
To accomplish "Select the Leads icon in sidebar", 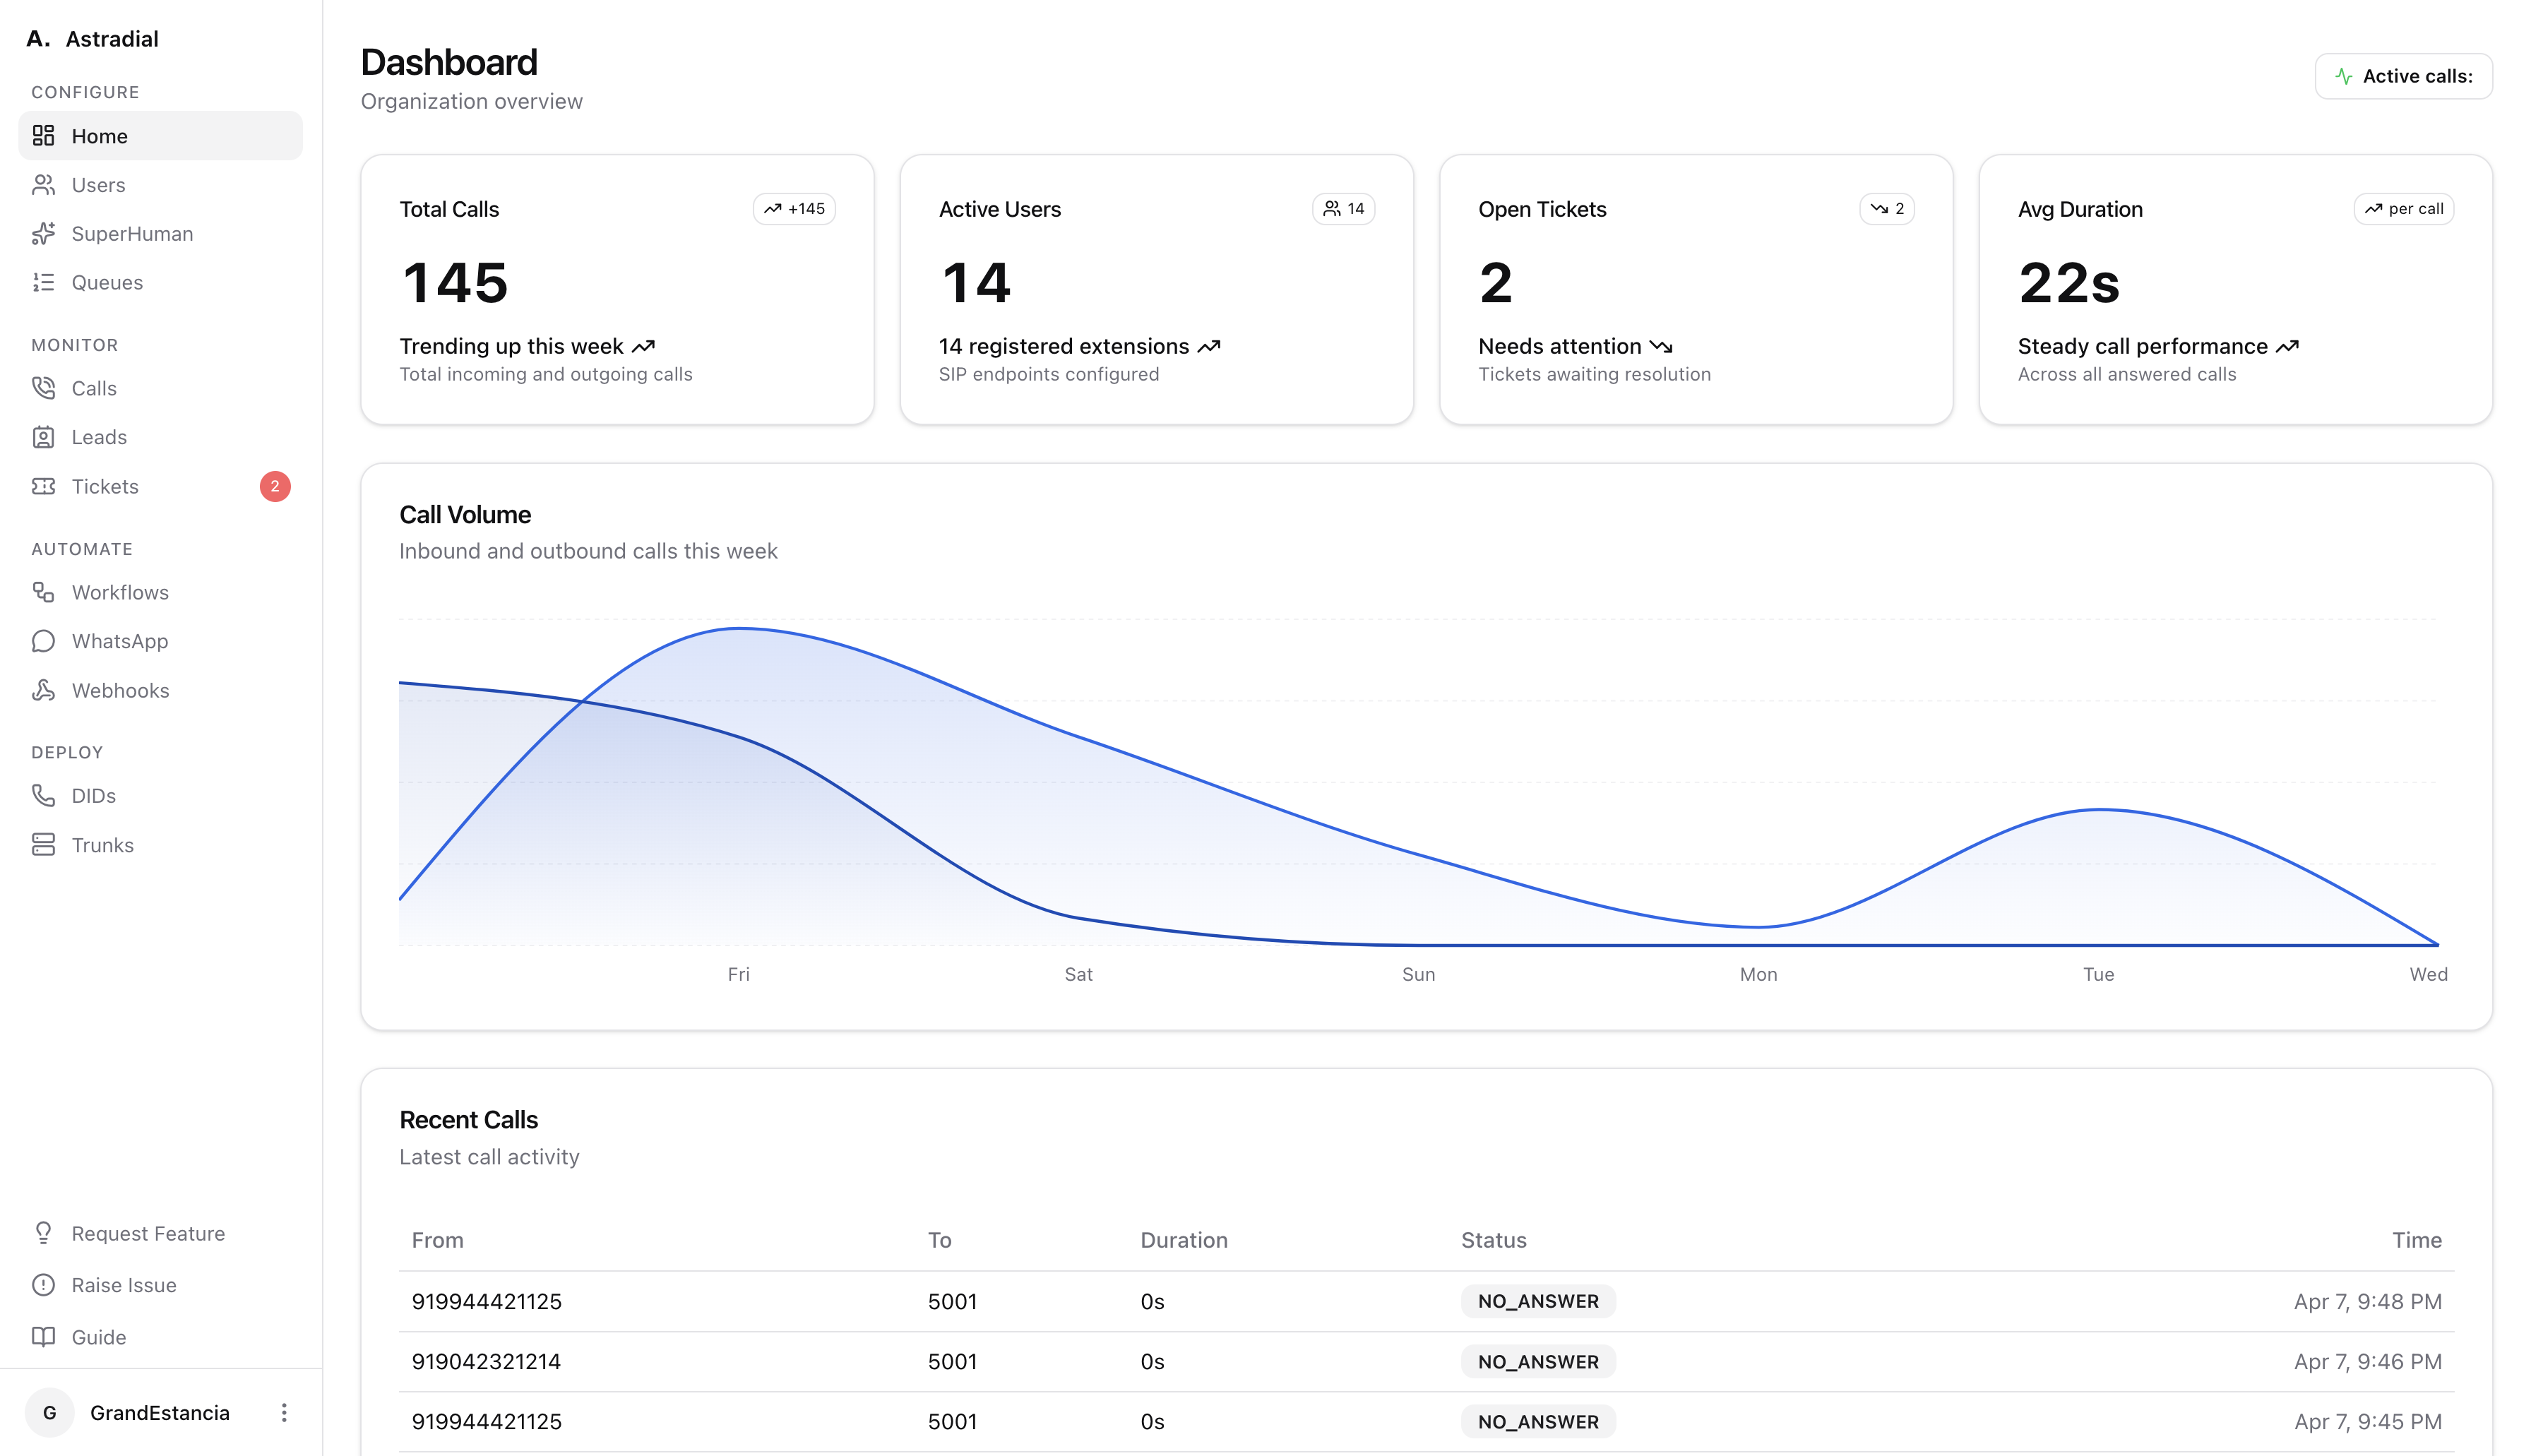I will (44, 437).
